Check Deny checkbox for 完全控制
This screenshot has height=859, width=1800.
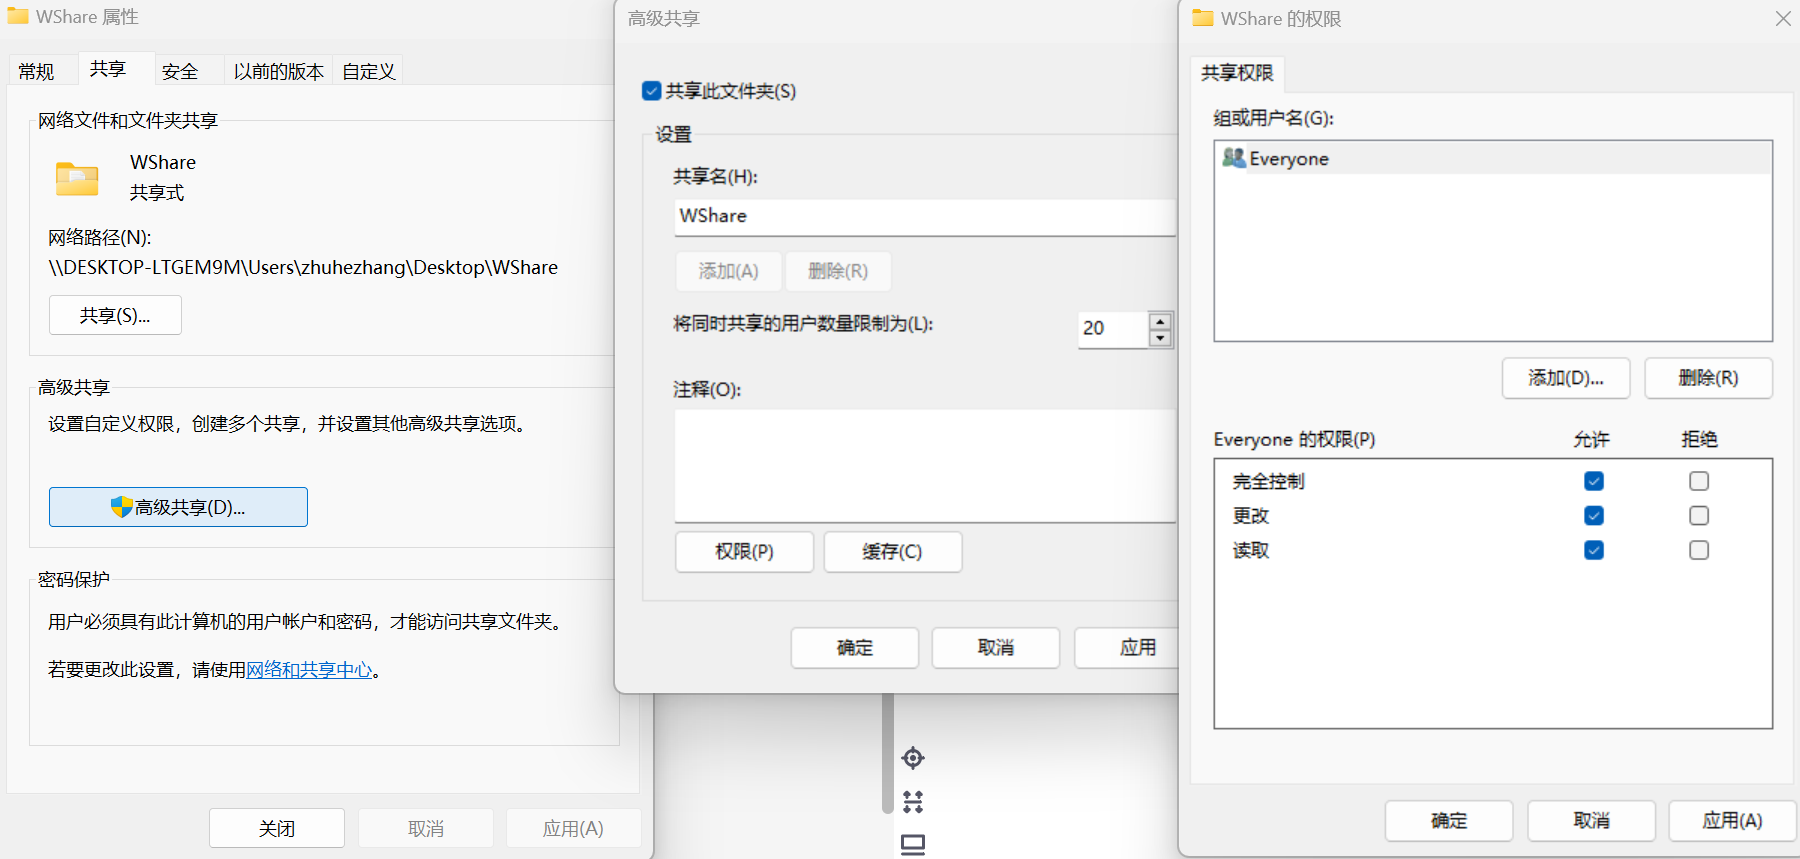(1699, 481)
